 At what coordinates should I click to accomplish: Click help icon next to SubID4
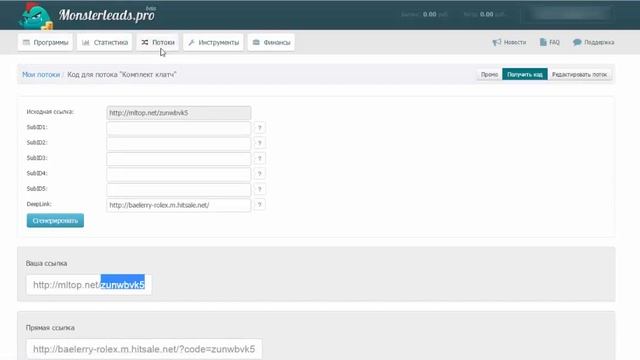[259, 174]
